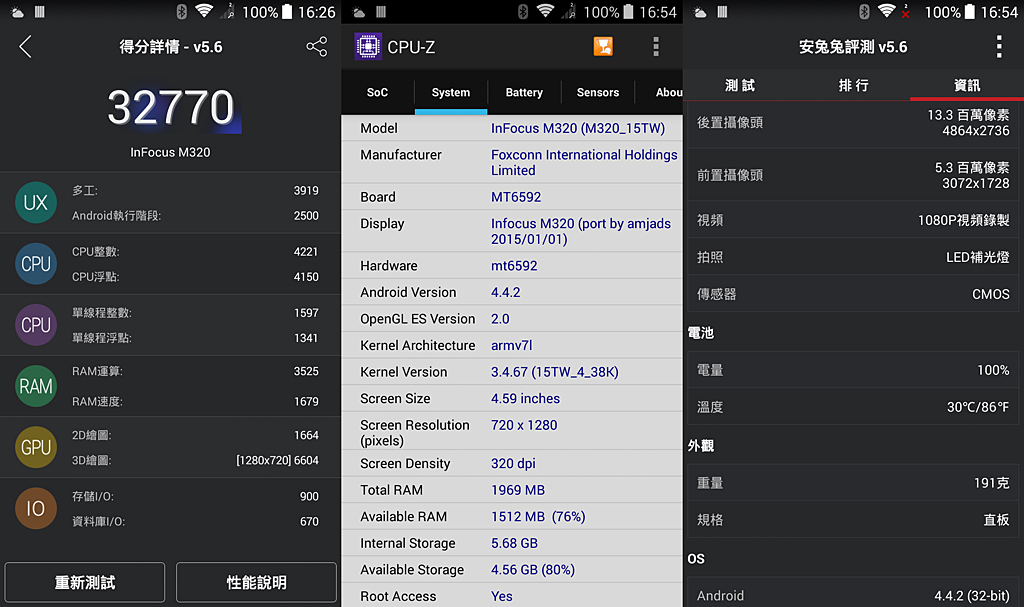Tap the Board value MT6592
This screenshot has width=1024, height=607.
[516, 197]
